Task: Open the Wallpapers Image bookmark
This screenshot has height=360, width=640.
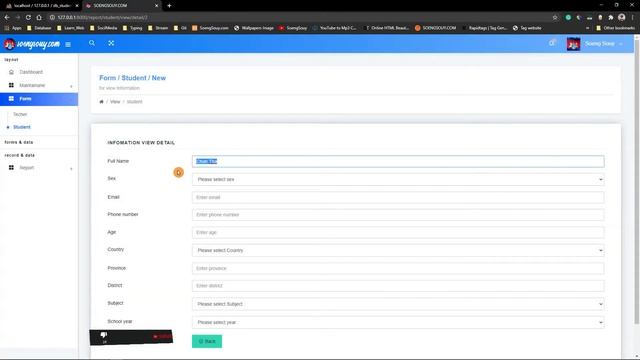Action: tap(253, 28)
